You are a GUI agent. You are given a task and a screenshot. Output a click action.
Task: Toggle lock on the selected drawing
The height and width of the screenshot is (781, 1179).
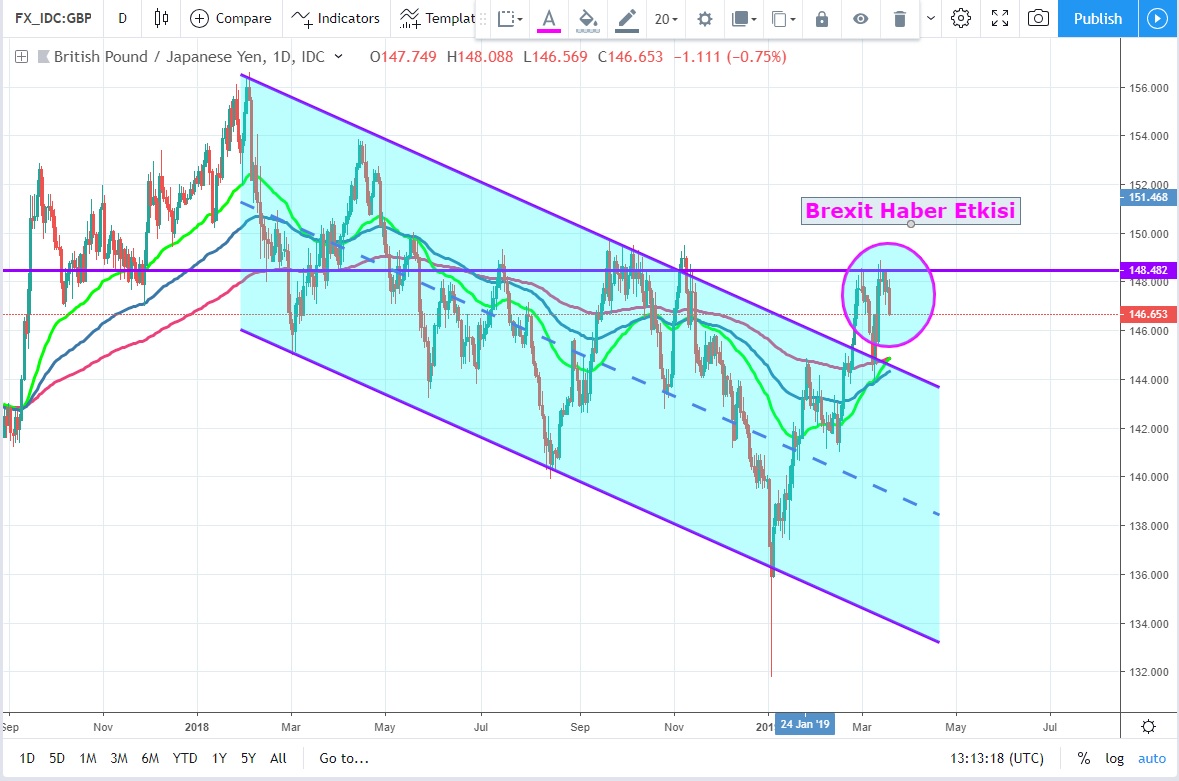[822, 19]
